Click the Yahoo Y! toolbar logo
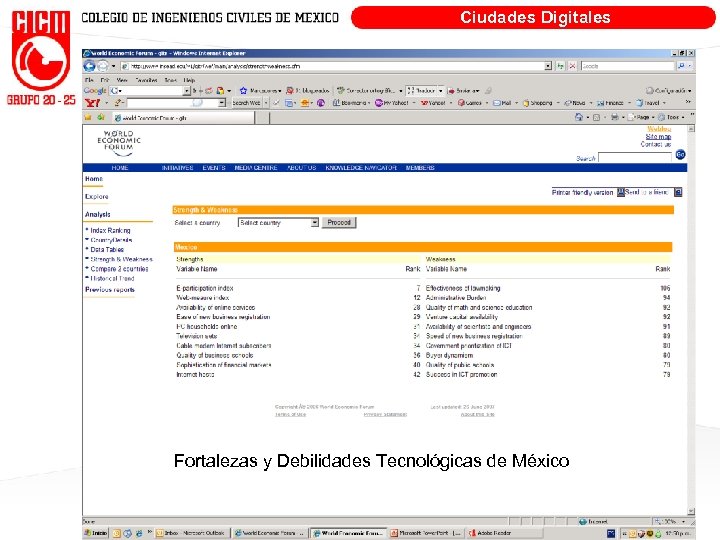This screenshot has width=720, height=540. (92, 103)
